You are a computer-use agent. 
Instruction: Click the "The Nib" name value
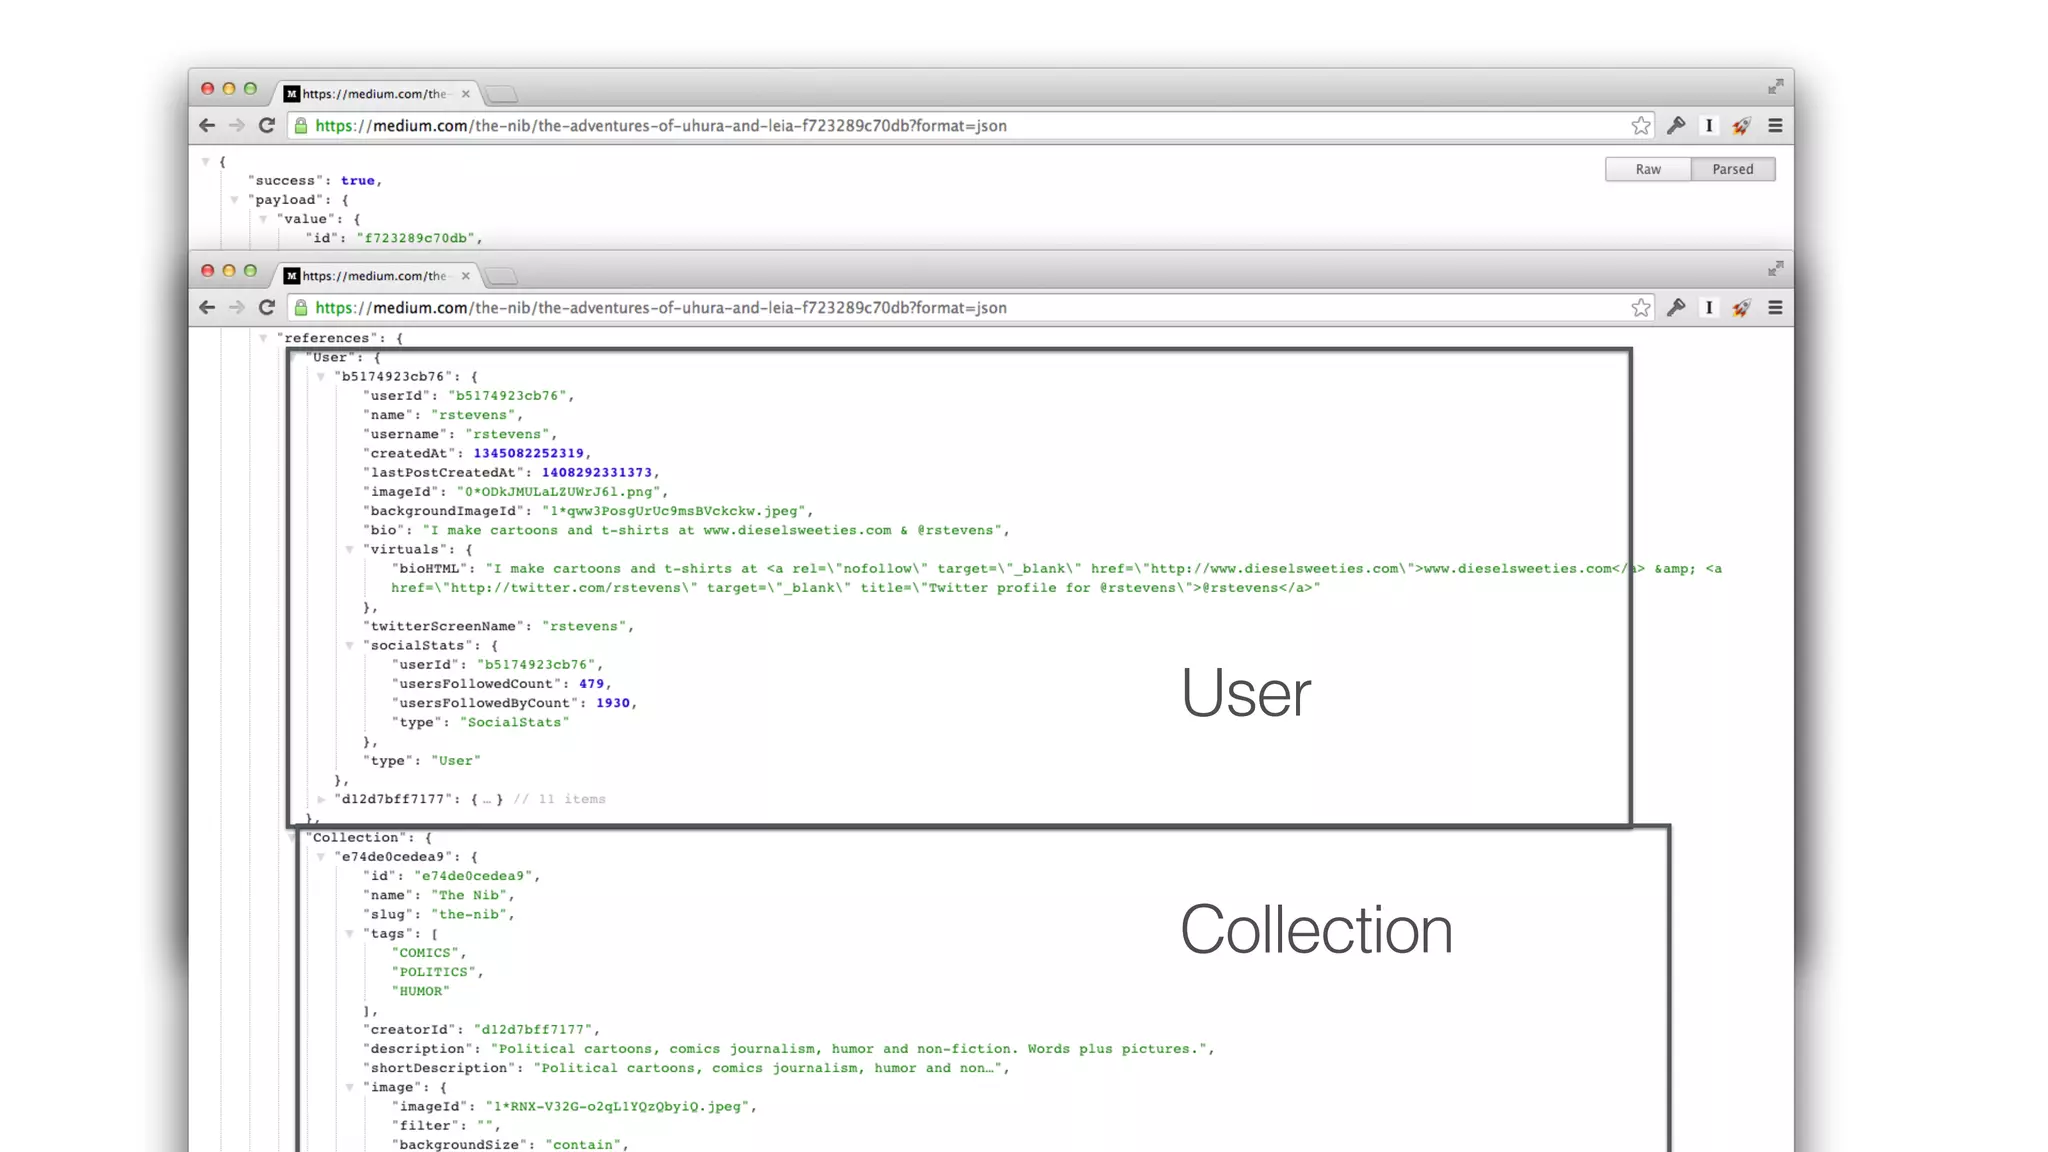coord(469,895)
